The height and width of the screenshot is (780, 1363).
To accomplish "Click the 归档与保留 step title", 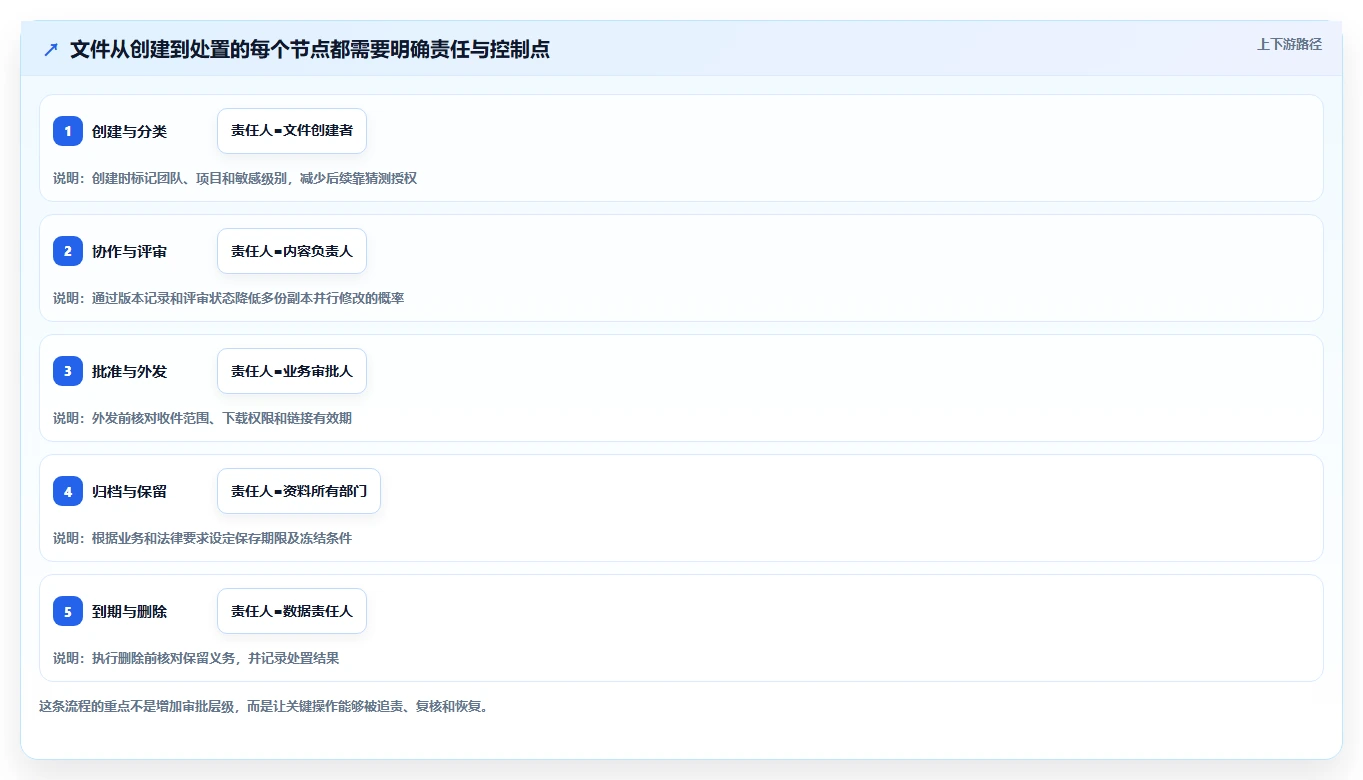I will [129, 491].
